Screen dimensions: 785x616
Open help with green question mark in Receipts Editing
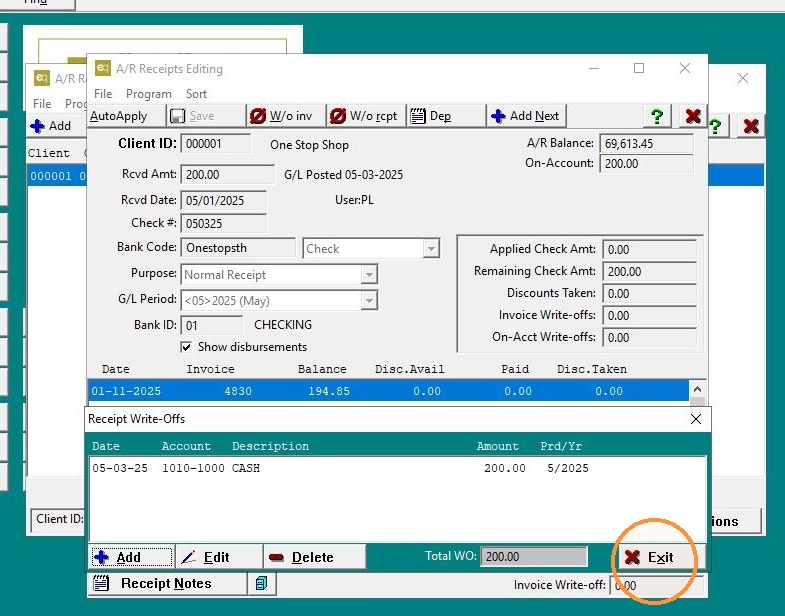(x=657, y=117)
